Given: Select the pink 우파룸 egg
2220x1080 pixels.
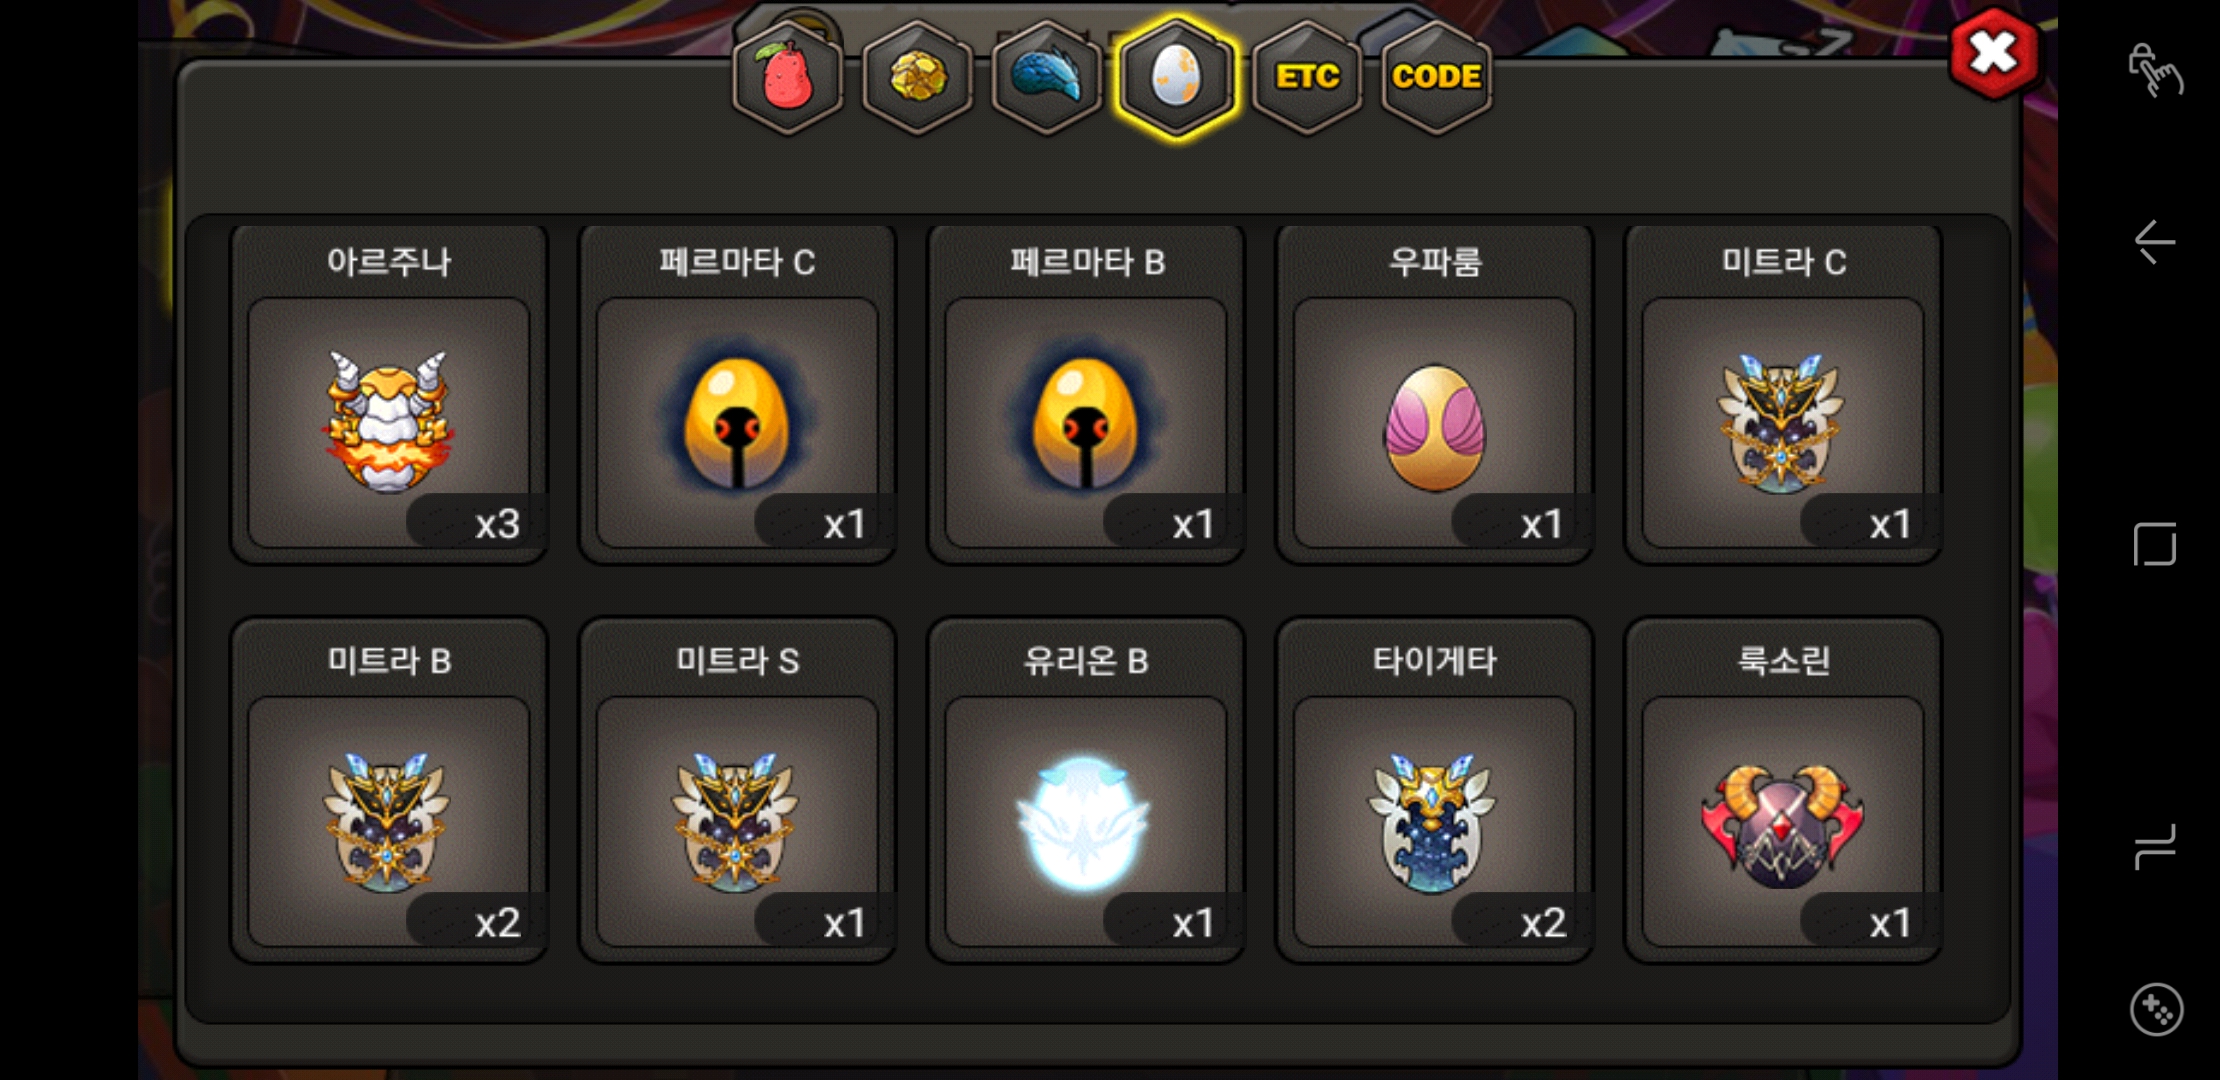Looking at the screenshot, I should [1435, 394].
